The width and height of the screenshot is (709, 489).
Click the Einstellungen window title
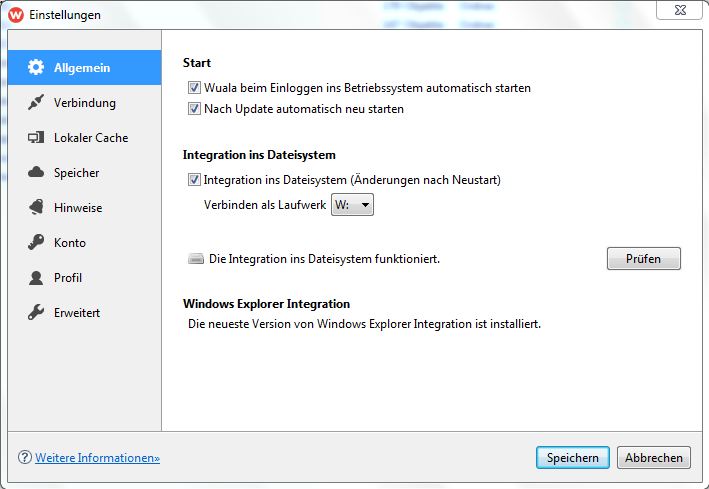click(x=65, y=14)
